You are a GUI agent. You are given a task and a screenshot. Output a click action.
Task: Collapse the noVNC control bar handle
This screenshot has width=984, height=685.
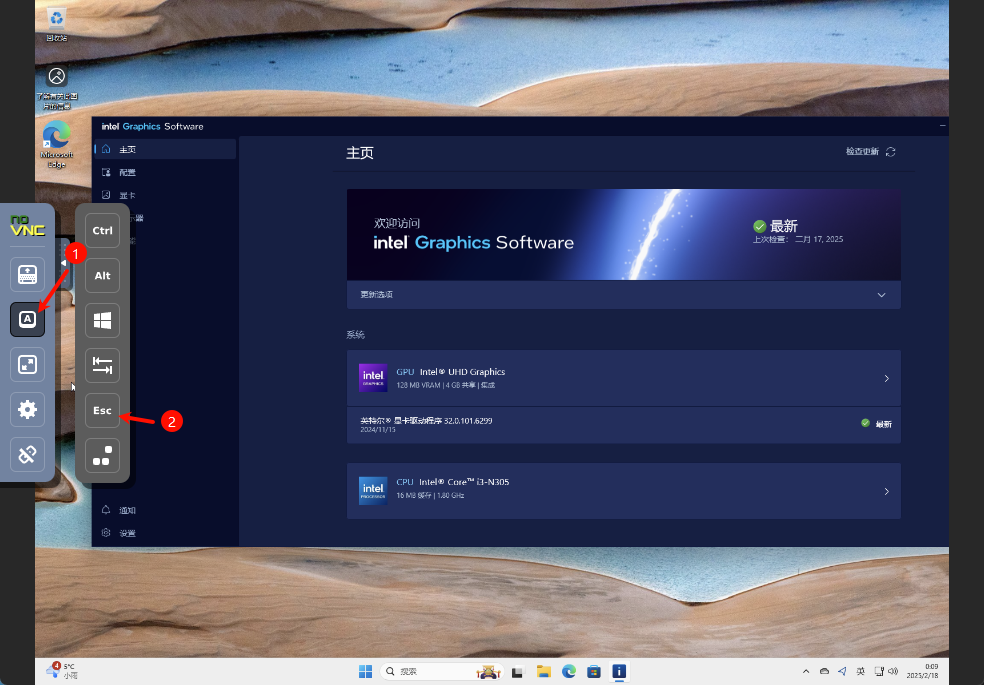63,263
